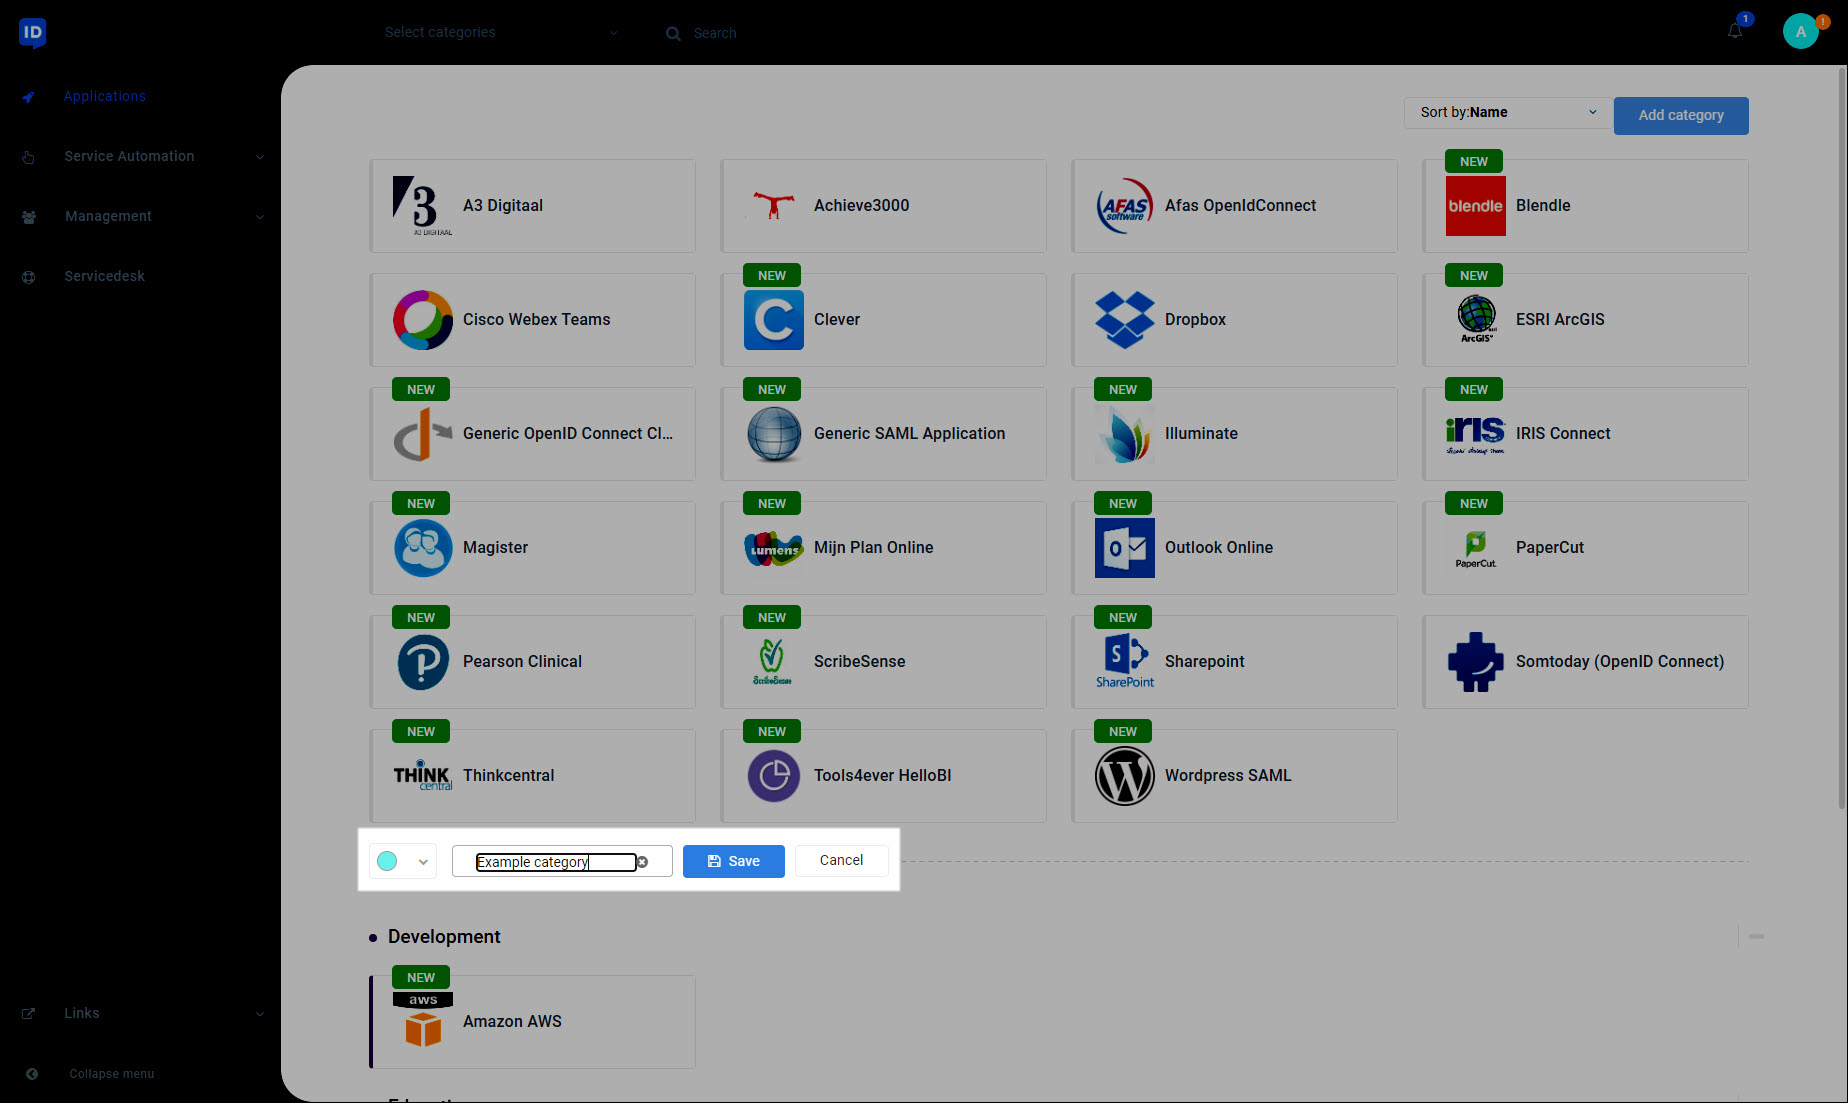This screenshot has width=1848, height=1103.
Task: Pick the teal category color swatch
Action: pos(387,861)
